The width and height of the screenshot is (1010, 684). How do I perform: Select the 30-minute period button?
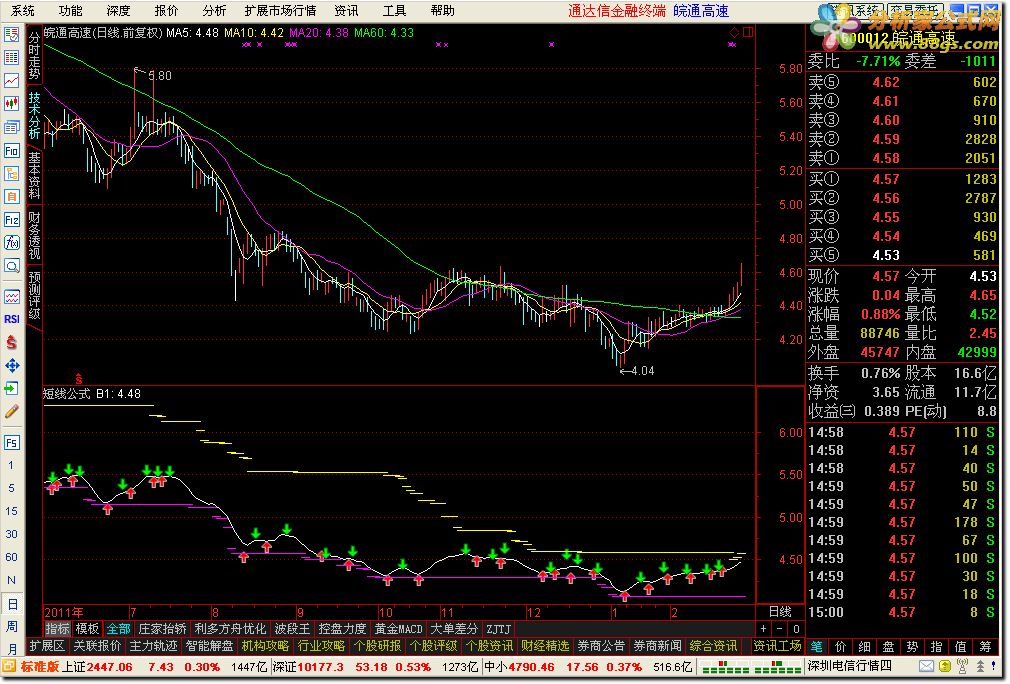coord(11,534)
